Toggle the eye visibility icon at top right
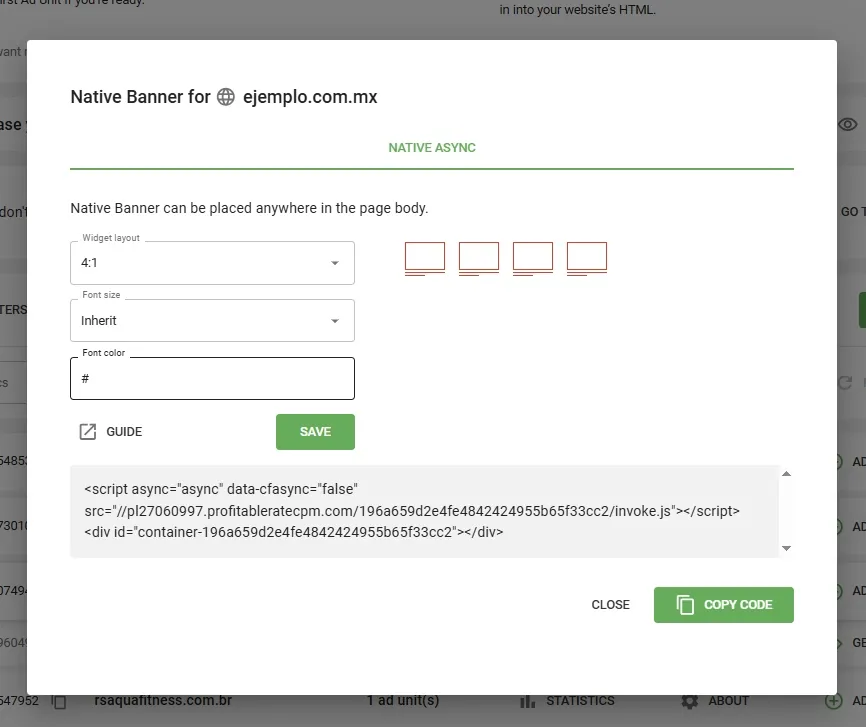The width and height of the screenshot is (866, 727). 847,124
